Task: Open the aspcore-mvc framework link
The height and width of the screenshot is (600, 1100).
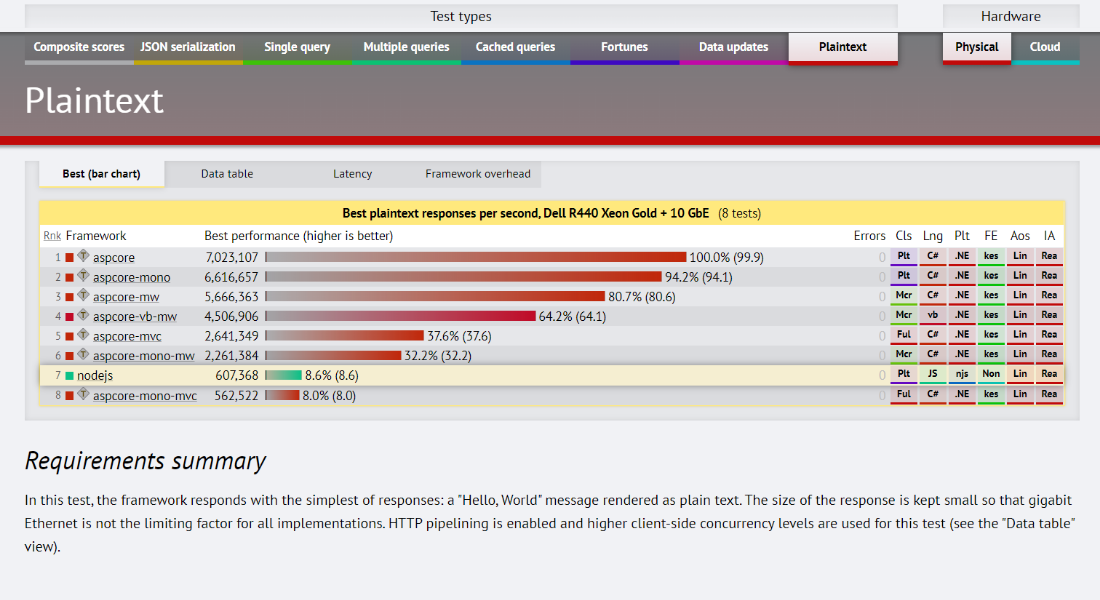Action: [x=127, y=336]
